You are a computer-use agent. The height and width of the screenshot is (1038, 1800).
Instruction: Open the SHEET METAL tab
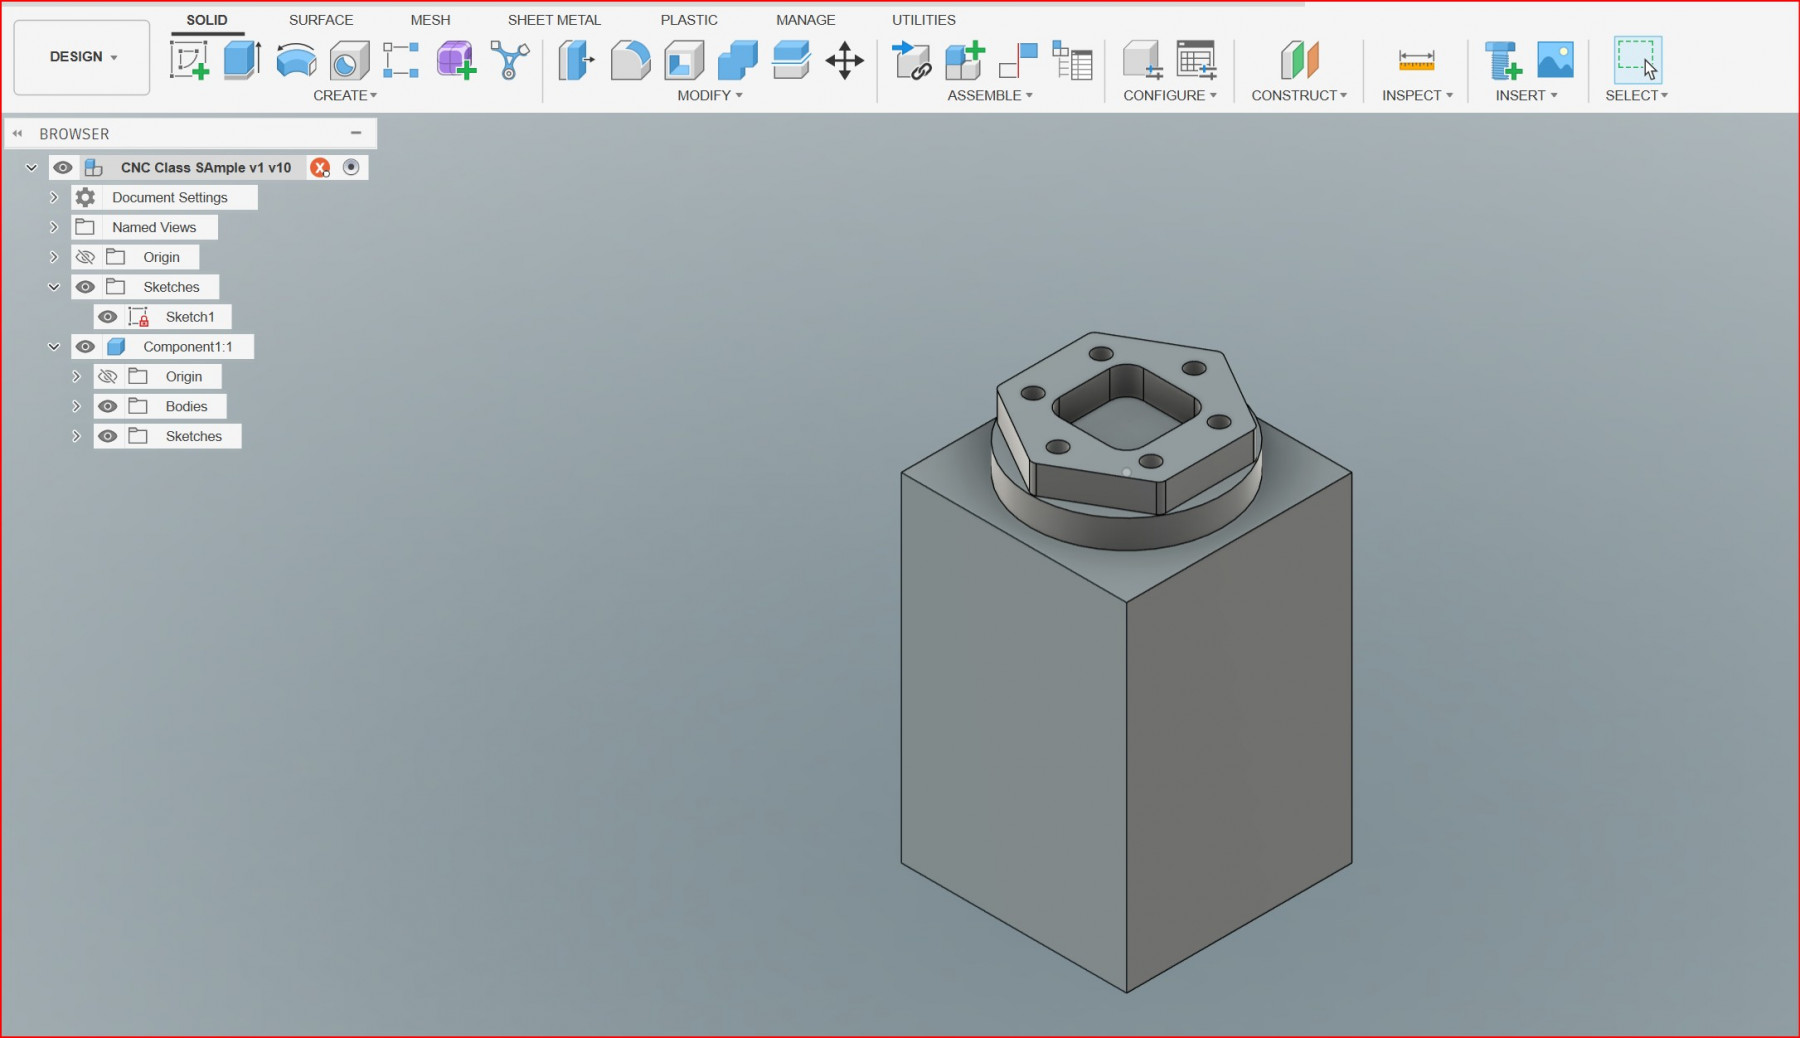tap(554, 20)
